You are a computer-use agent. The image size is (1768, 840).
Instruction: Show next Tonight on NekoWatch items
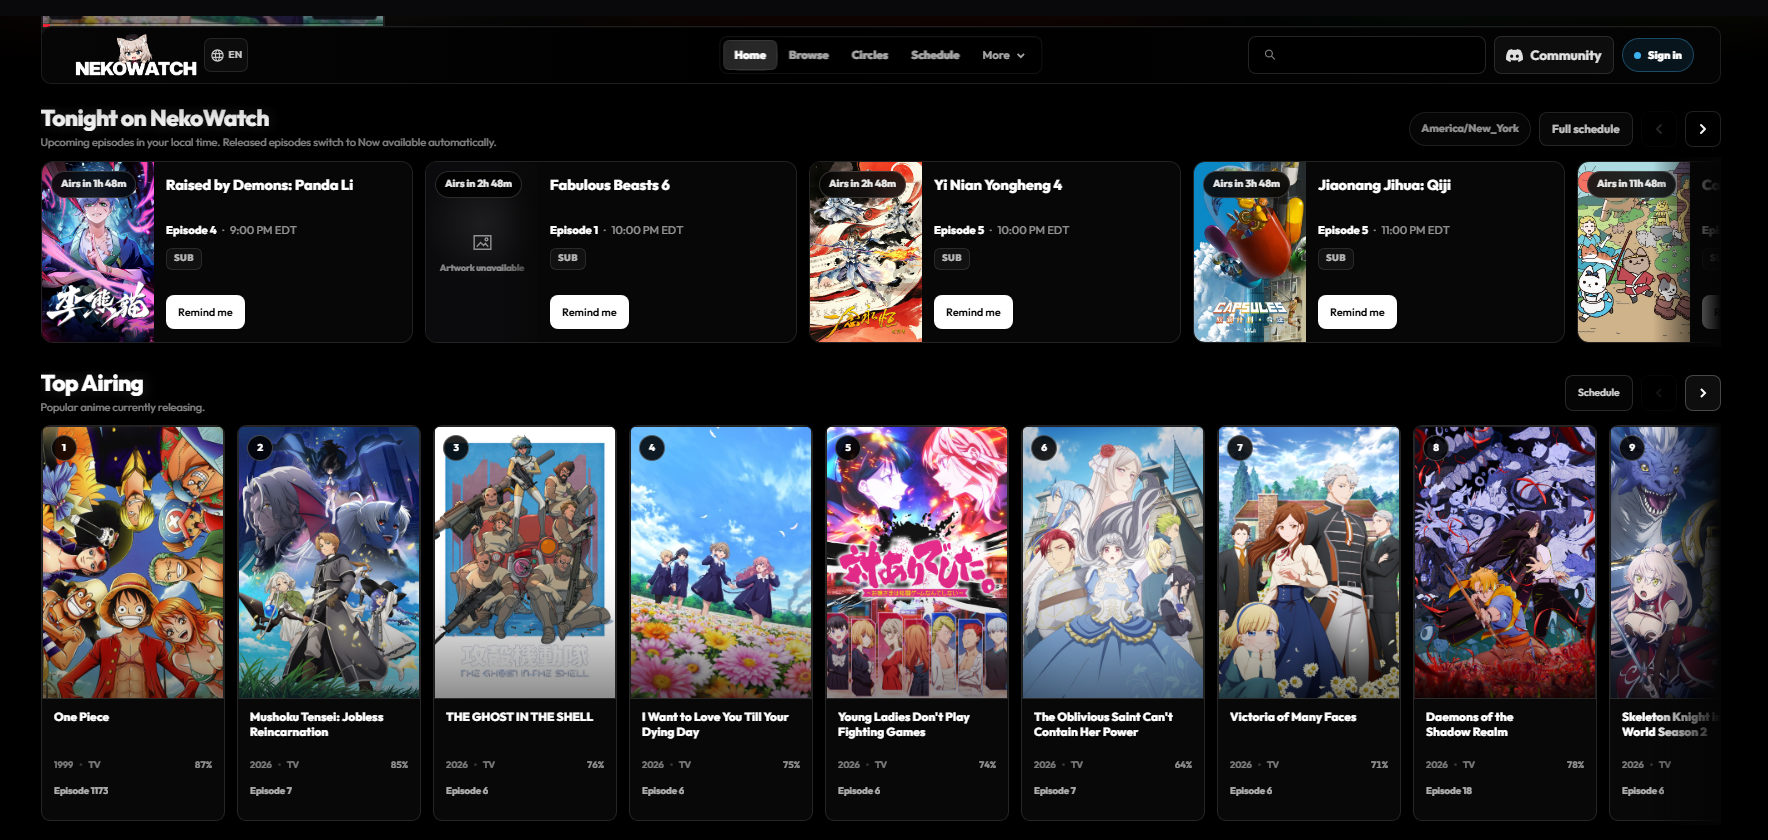1703,129
